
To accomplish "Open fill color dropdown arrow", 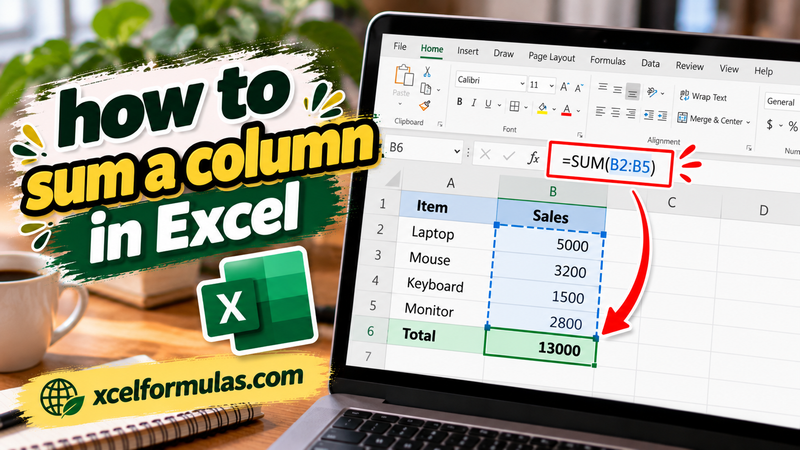I will coord(554,109).
